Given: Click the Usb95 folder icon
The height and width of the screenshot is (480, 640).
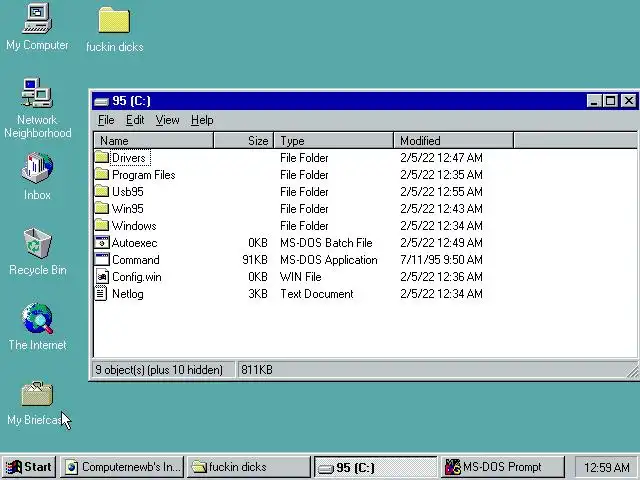Looking at the screenshot, I should tap(102, 191).
